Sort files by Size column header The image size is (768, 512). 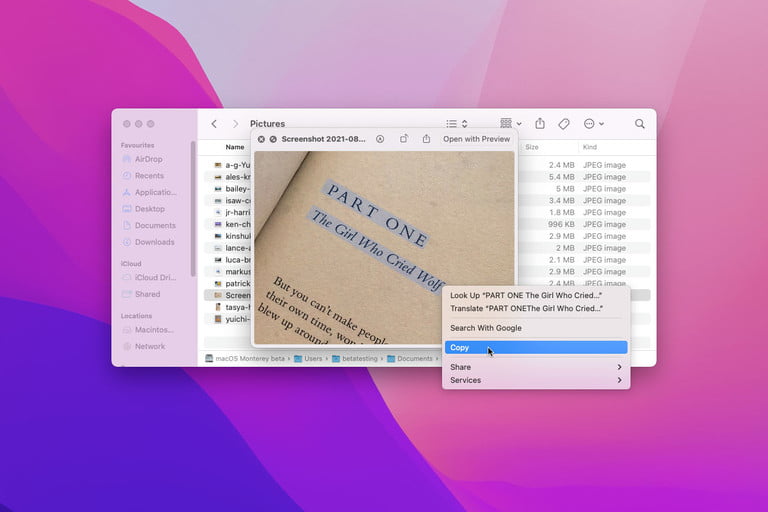click(x=532, y=147)
